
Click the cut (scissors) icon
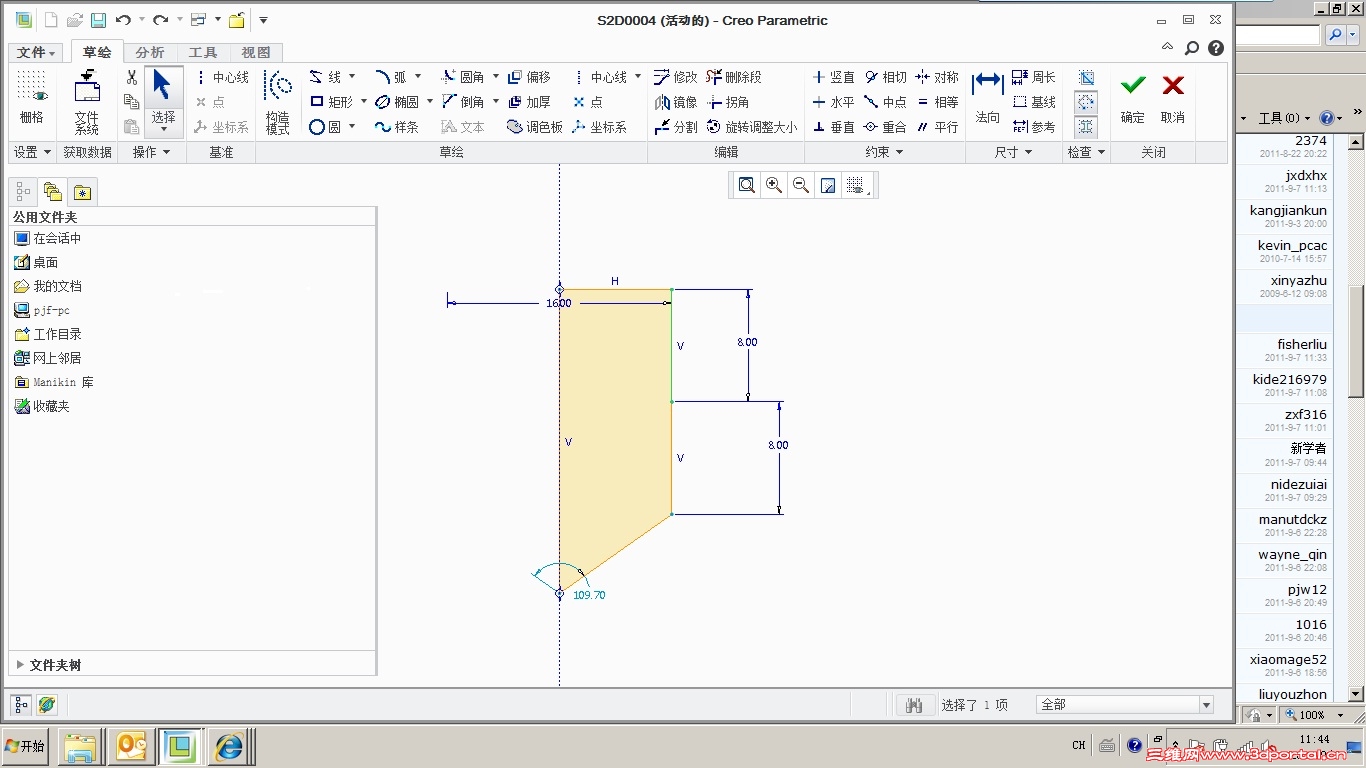[x=131, y=77]
